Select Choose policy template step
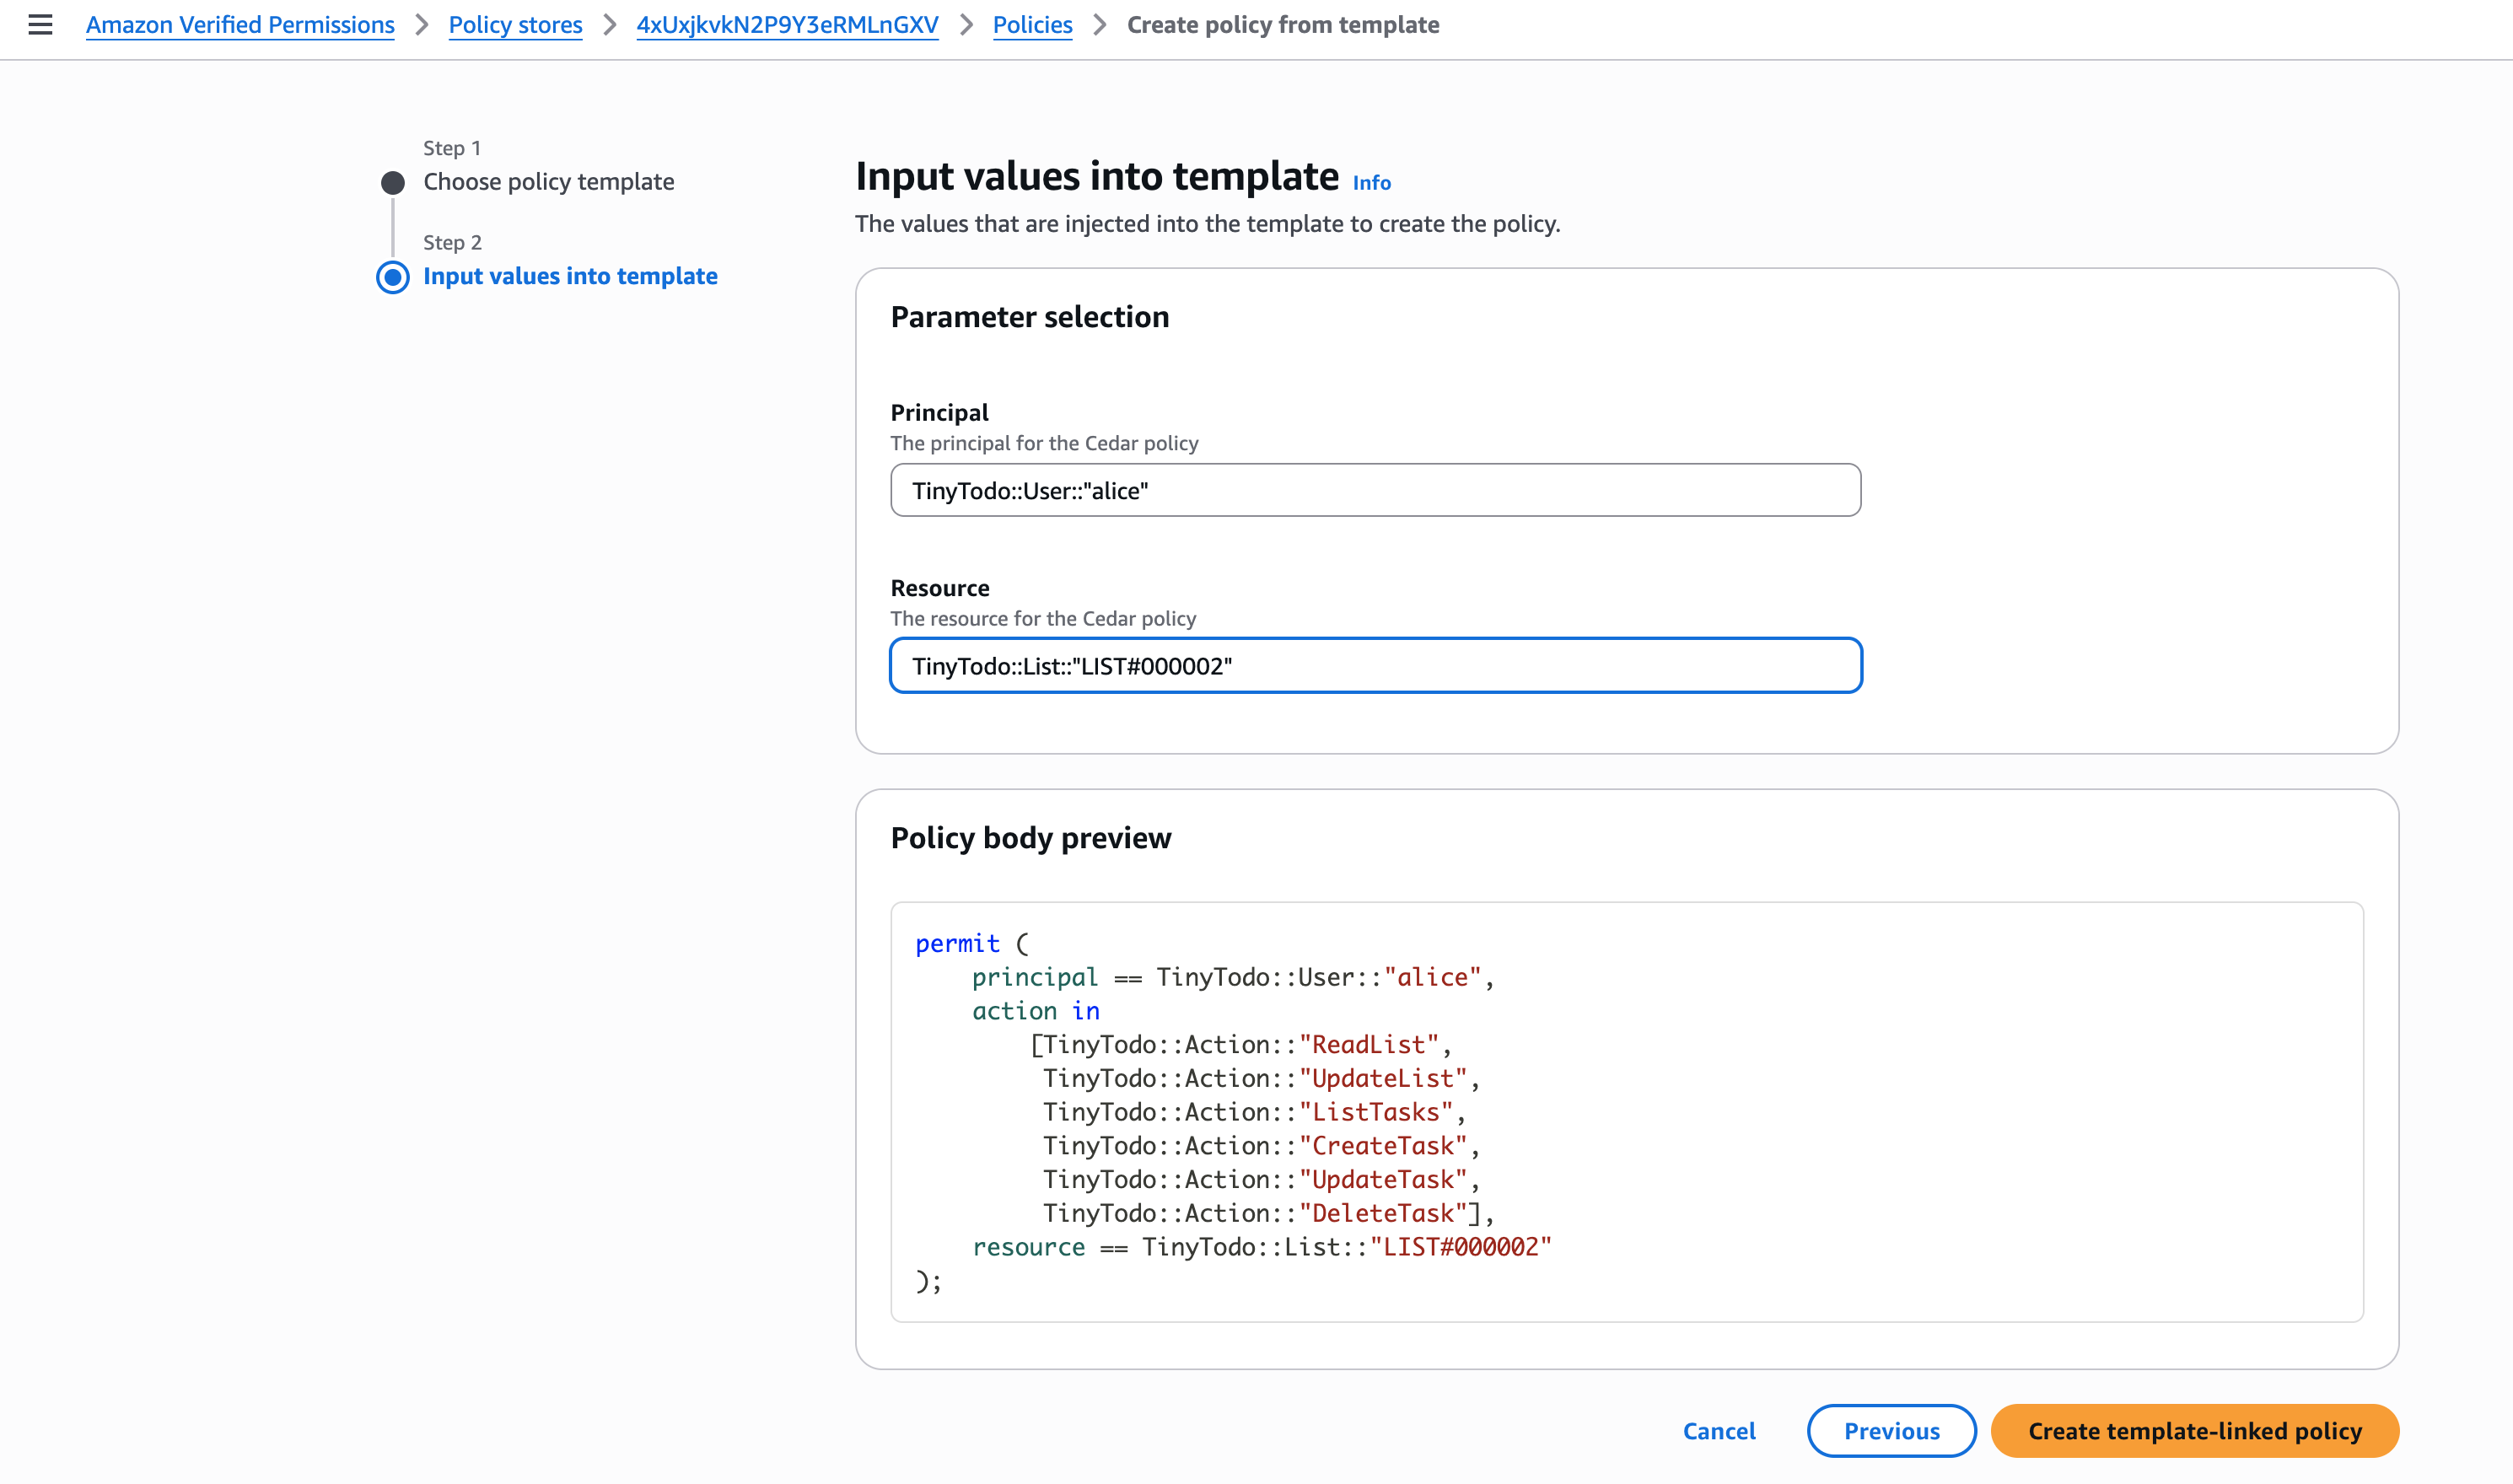The width and height of the screenshot is (2513, 1484). (x=548, y=182)
